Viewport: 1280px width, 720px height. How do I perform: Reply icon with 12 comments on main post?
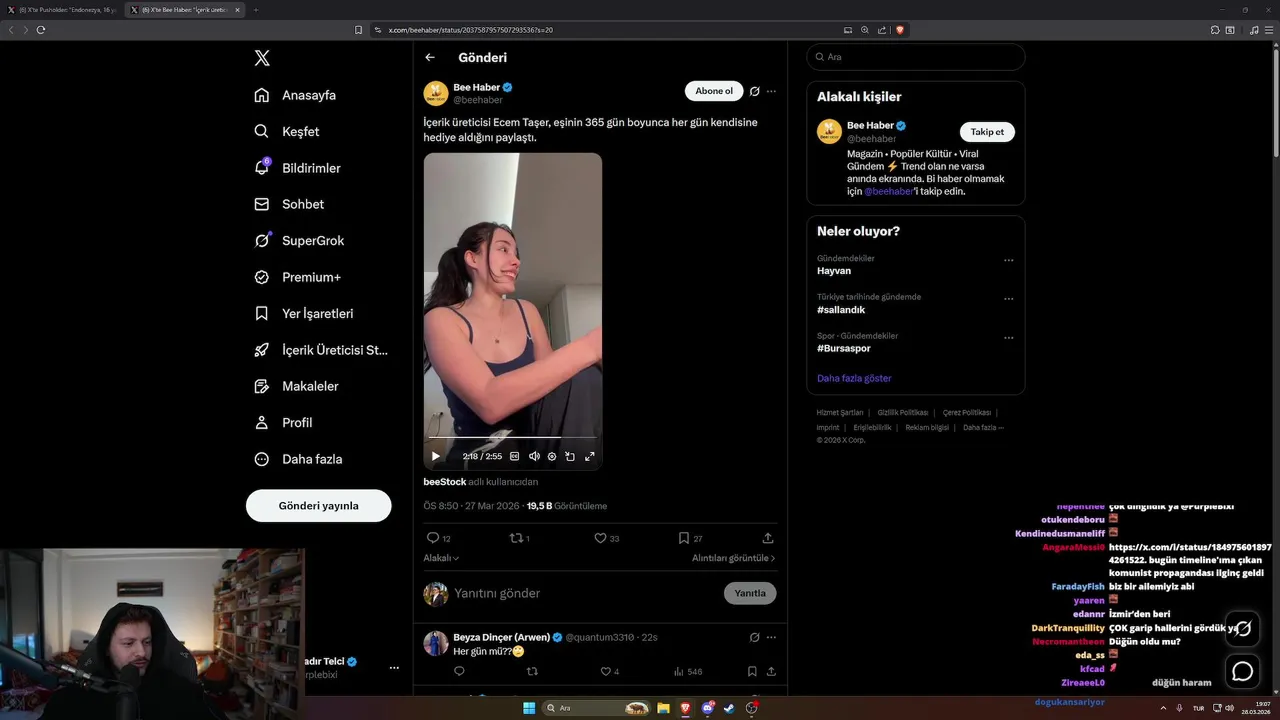click(x=439, y=538)
